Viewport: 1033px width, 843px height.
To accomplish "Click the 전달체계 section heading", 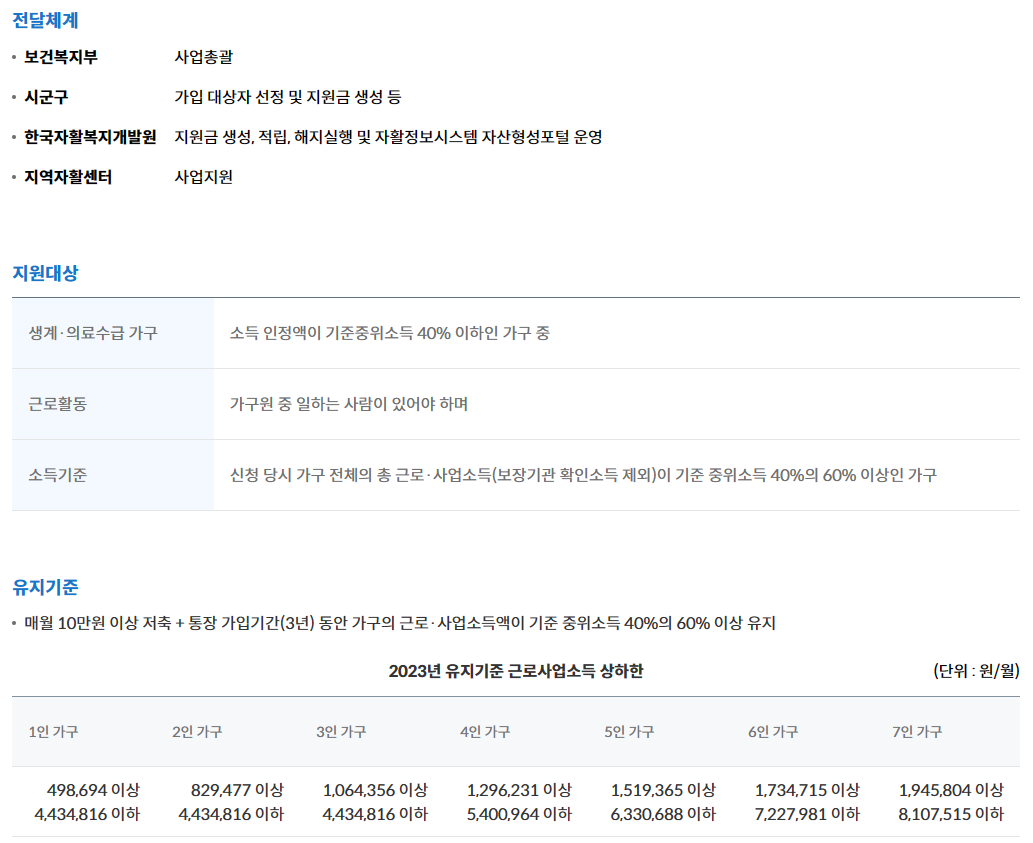I will click(45, 20).
